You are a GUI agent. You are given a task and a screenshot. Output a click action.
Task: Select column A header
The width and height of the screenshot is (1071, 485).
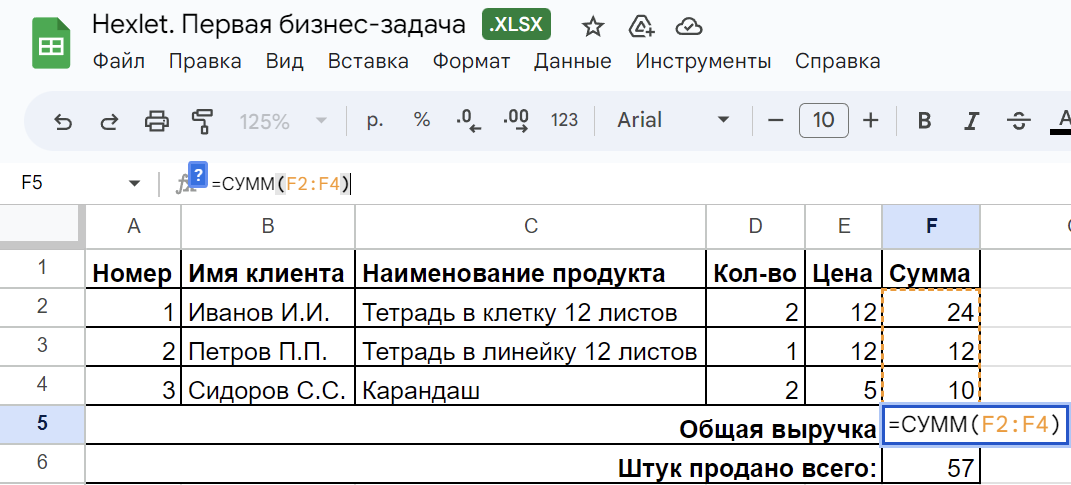[133, 227]
